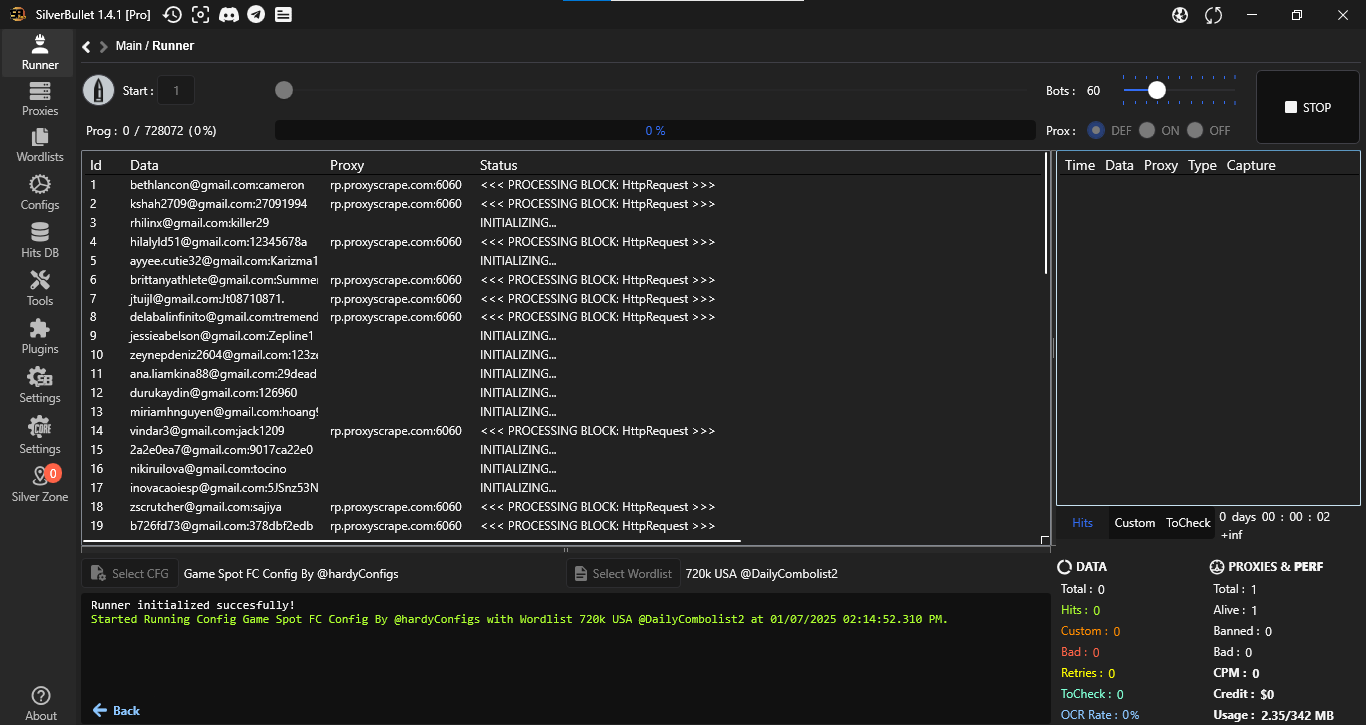The image size is (1366, 725).
Task: Select the OFF proxy mode radio
Action: 1195,130
